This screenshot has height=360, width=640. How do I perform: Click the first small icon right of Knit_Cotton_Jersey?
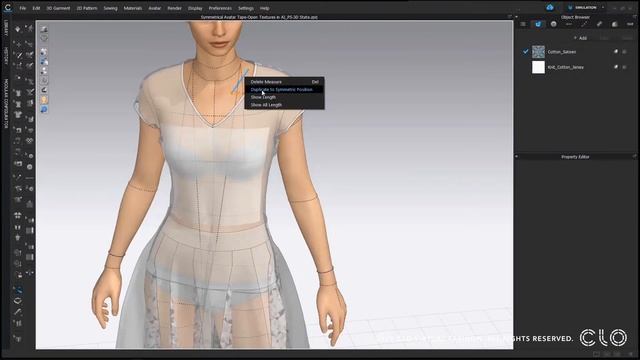tap(616, 67)
